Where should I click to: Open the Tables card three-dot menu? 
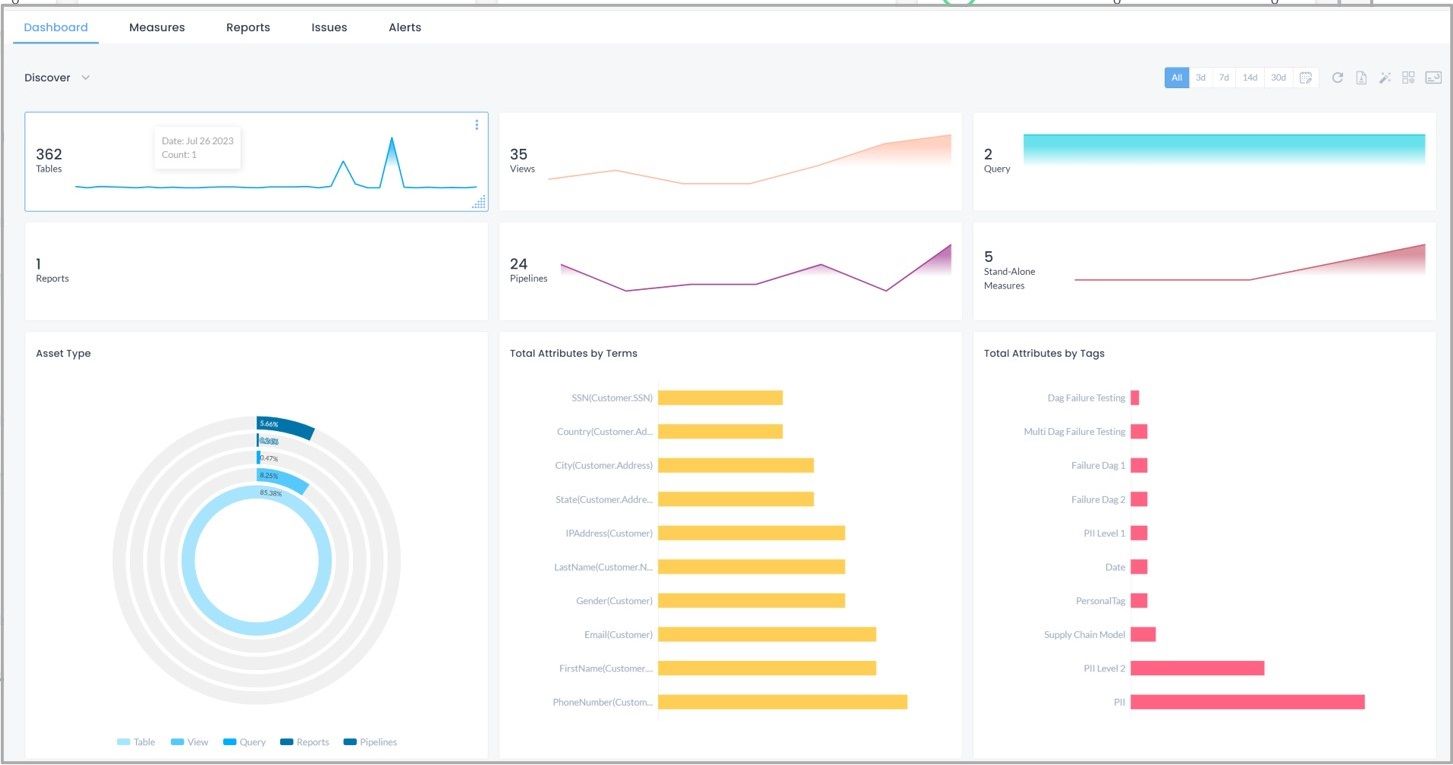476,125
